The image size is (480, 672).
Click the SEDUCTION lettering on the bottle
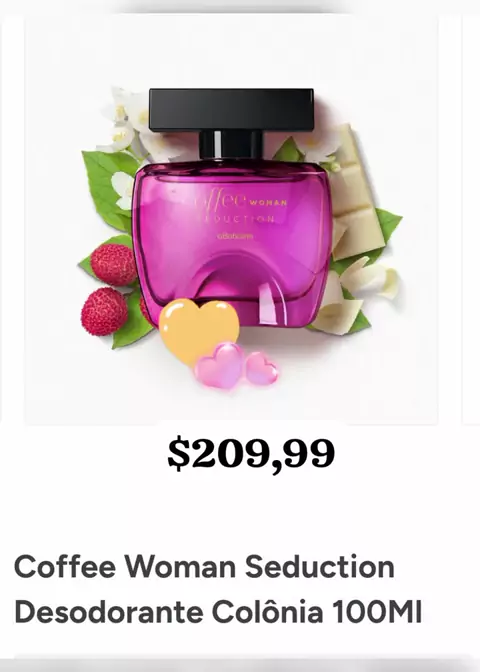[x=237, y=219]
